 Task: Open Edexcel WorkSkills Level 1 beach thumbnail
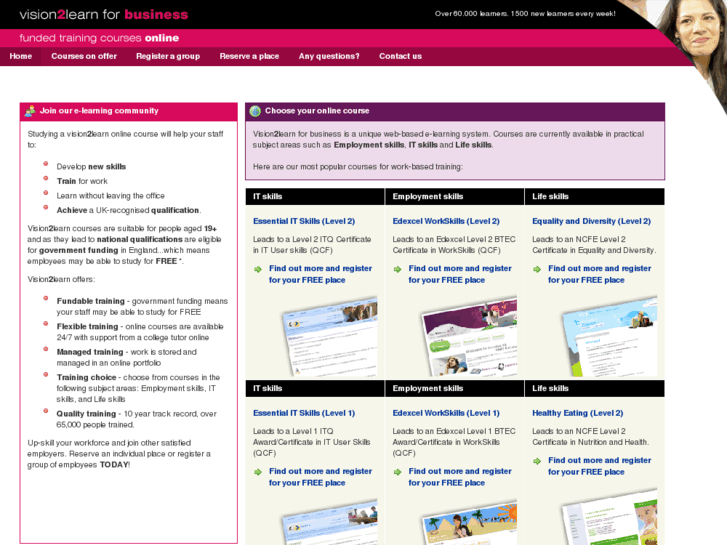[469, 522]
